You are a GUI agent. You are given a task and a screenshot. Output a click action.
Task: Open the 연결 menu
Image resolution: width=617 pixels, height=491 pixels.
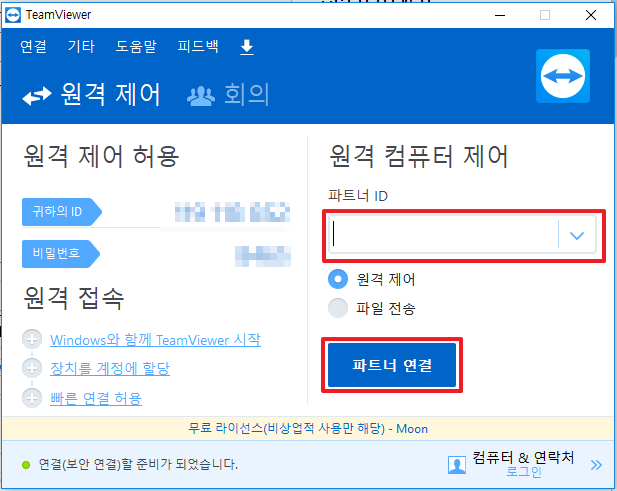(x=33, y=46)
